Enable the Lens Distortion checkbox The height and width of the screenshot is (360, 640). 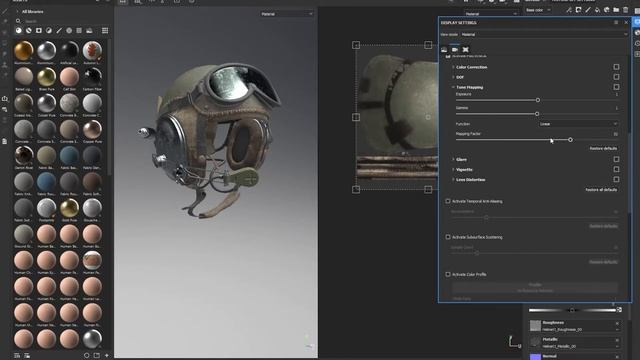(616, 179)
